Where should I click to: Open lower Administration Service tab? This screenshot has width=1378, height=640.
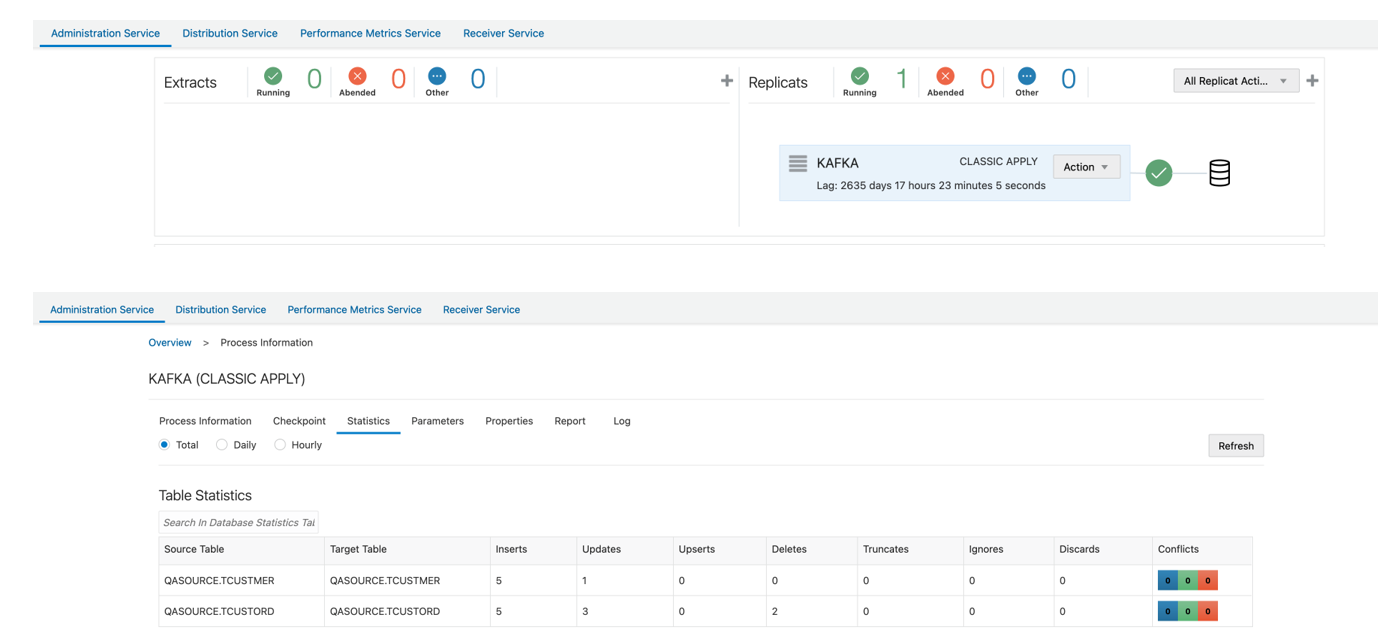pos(102,310)
